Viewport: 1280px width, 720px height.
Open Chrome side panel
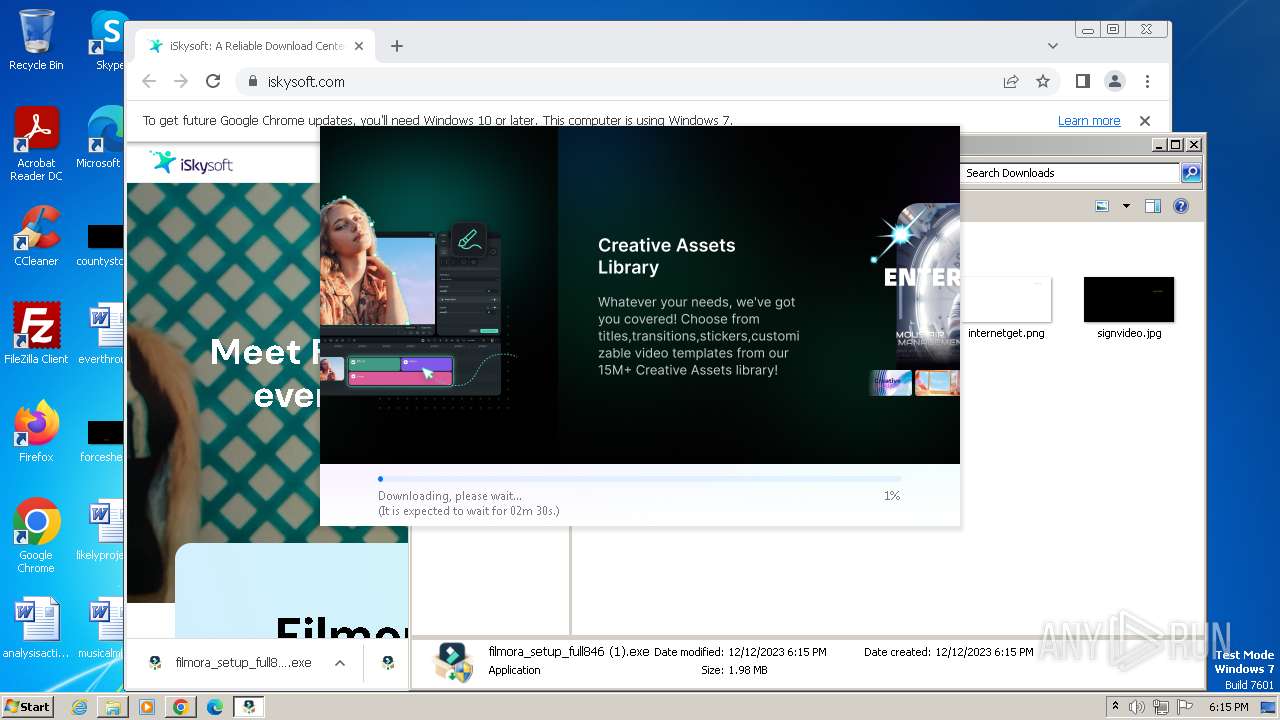point(1083,82)
